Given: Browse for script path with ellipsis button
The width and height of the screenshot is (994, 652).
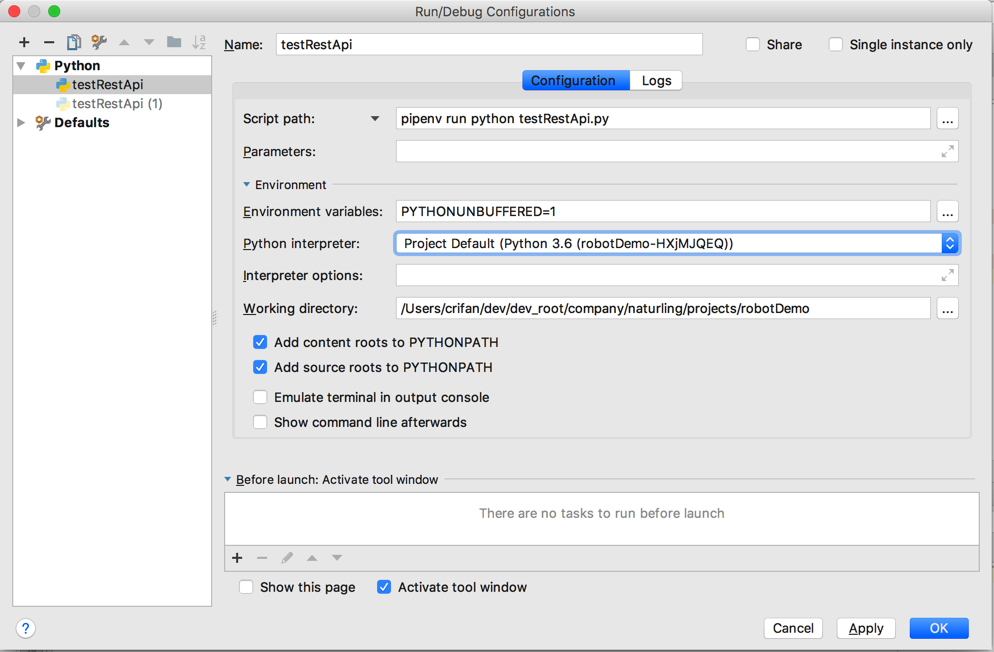Looking at the screenshot, I should (x=947, y=119).
